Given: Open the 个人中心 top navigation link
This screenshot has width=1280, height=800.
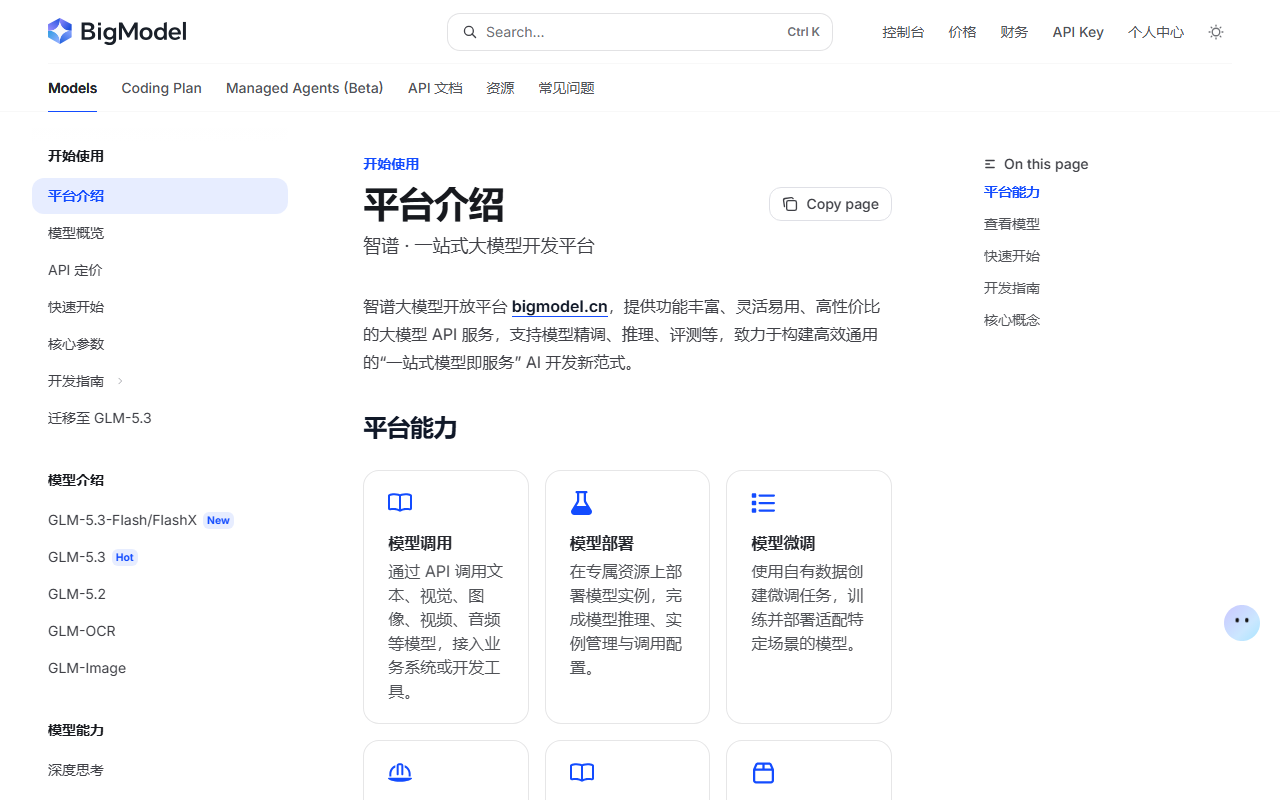Looking at the screenshot, I should click(1156, 32).
